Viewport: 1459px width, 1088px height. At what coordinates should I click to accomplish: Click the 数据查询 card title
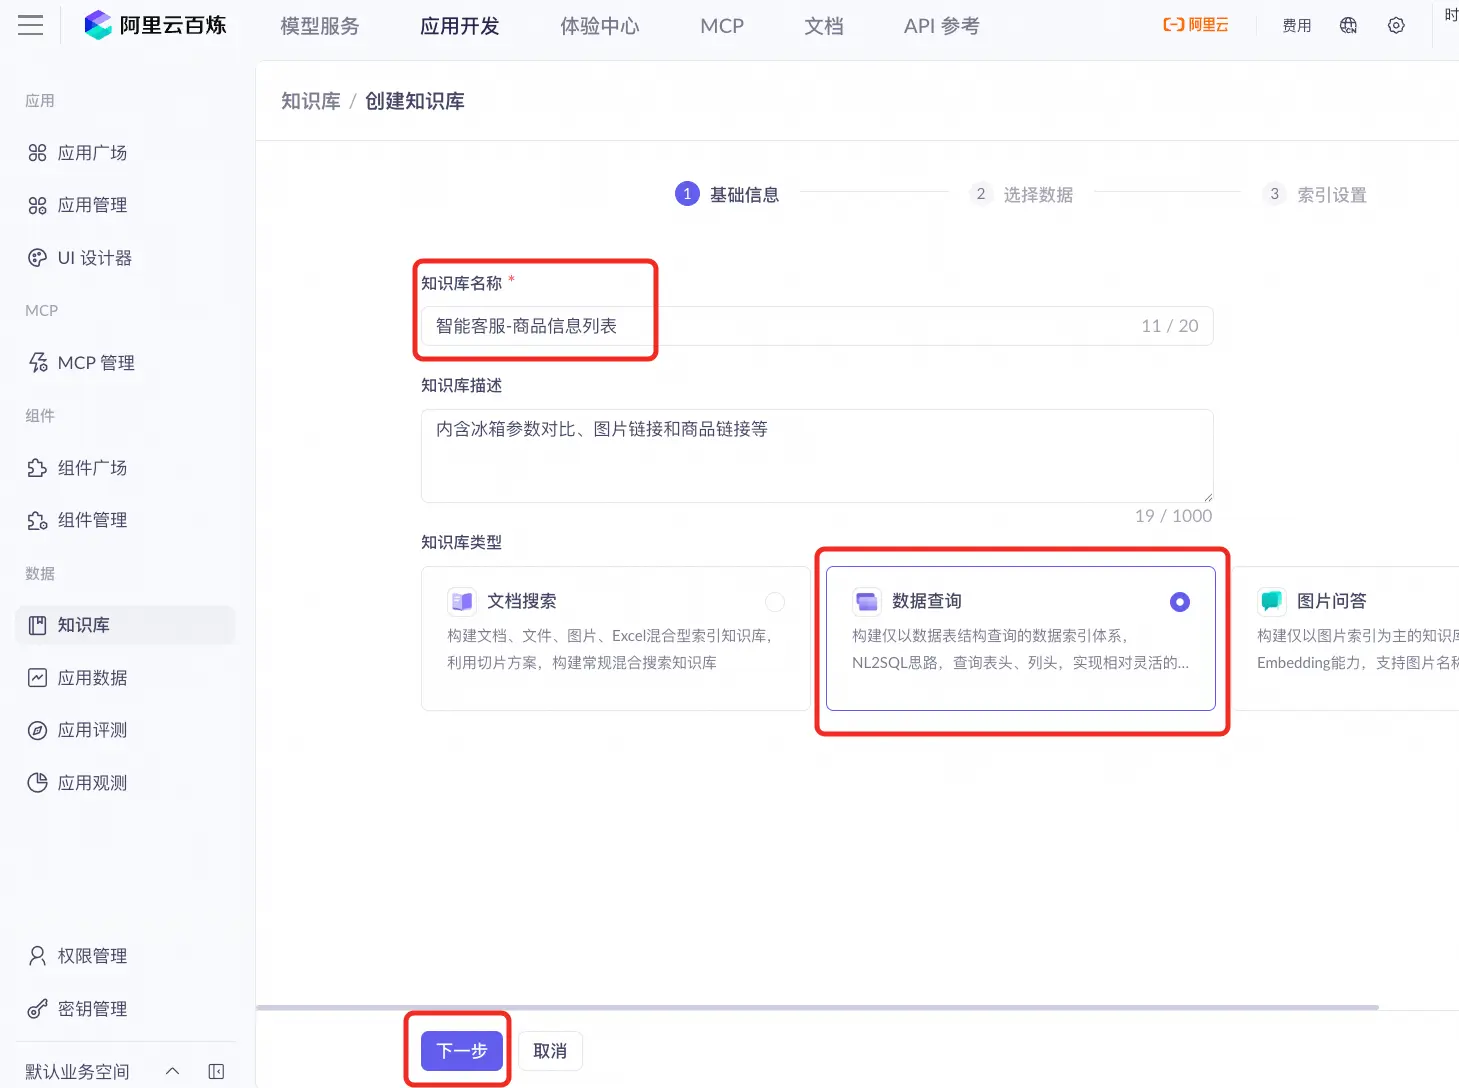click(x=927, y=601)
